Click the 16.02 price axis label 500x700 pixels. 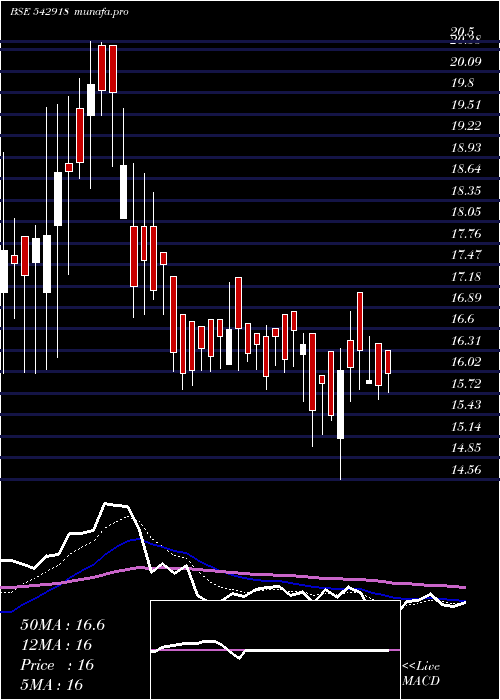click(x=466, y=362)
